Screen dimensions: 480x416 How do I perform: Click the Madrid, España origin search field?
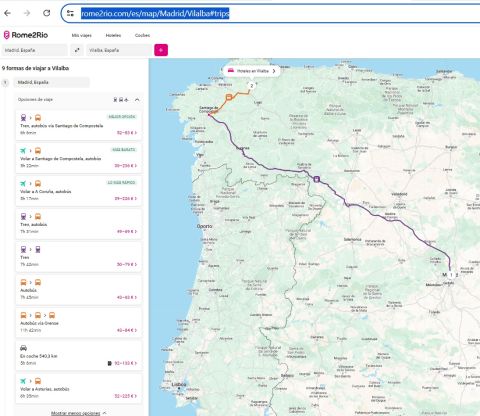34,50
